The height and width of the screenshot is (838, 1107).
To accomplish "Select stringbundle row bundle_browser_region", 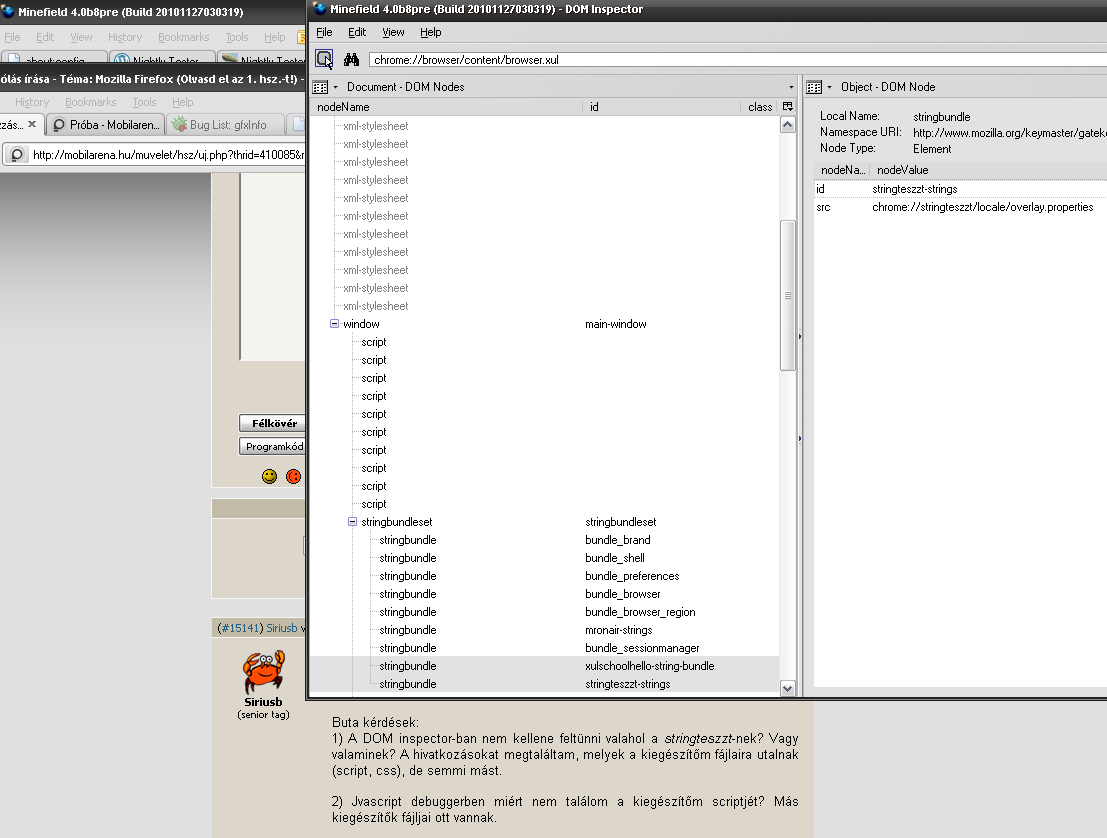I will [544, 612].
